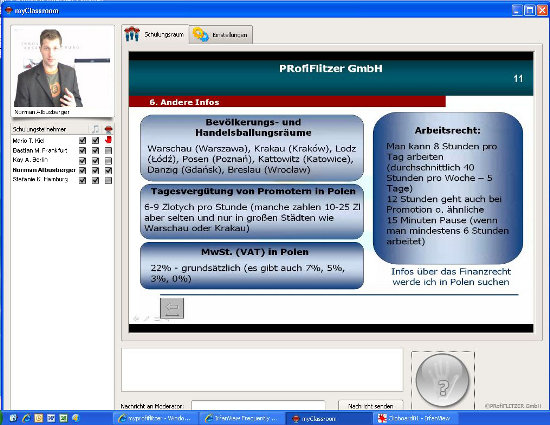Toggle audio checkbox for Stefanie K. Hamburg
The image size is (550, 425).
(x=95, y=180)
